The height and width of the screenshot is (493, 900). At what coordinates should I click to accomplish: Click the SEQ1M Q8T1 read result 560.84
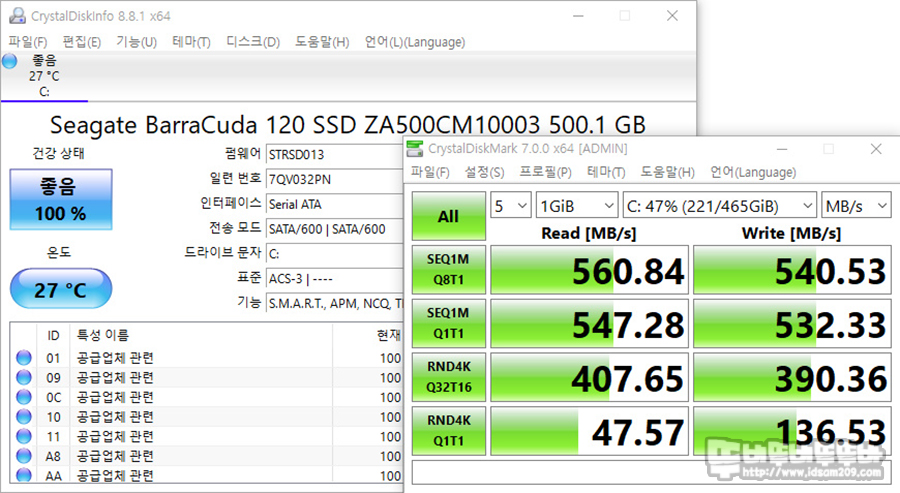tap(589, 270)
